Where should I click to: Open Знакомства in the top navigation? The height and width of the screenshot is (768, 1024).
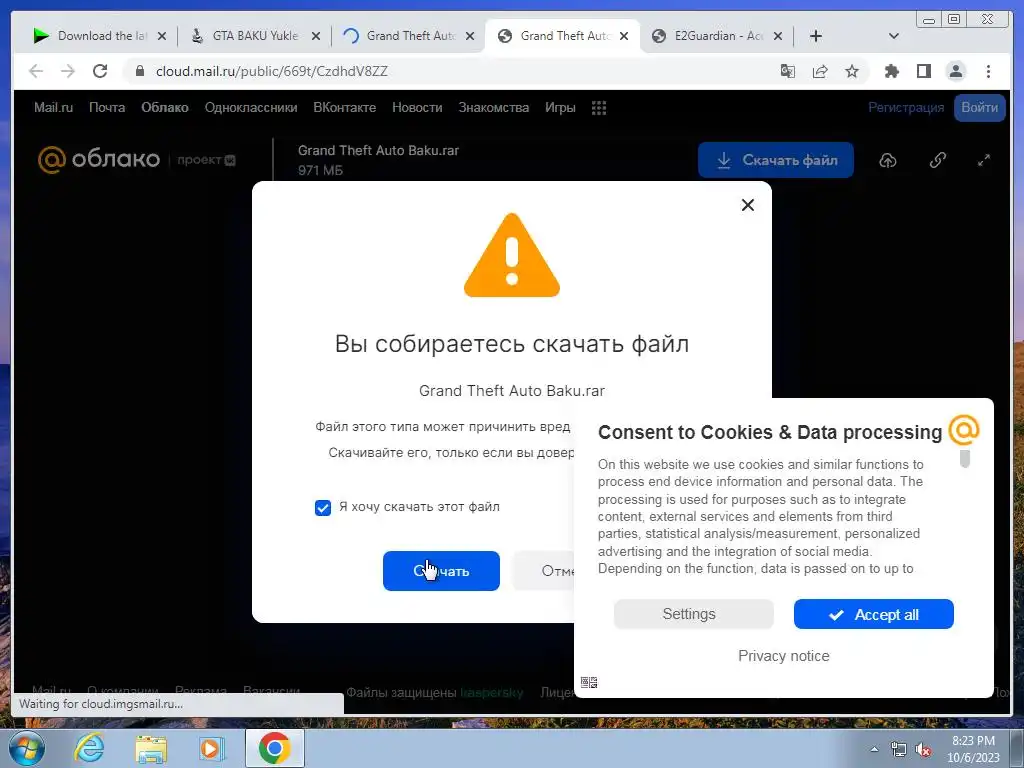tap(494, 108)
